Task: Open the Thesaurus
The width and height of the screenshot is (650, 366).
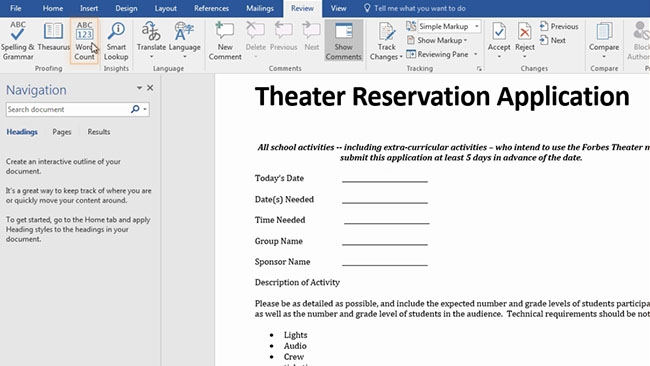Action: (x=53, y=37)
